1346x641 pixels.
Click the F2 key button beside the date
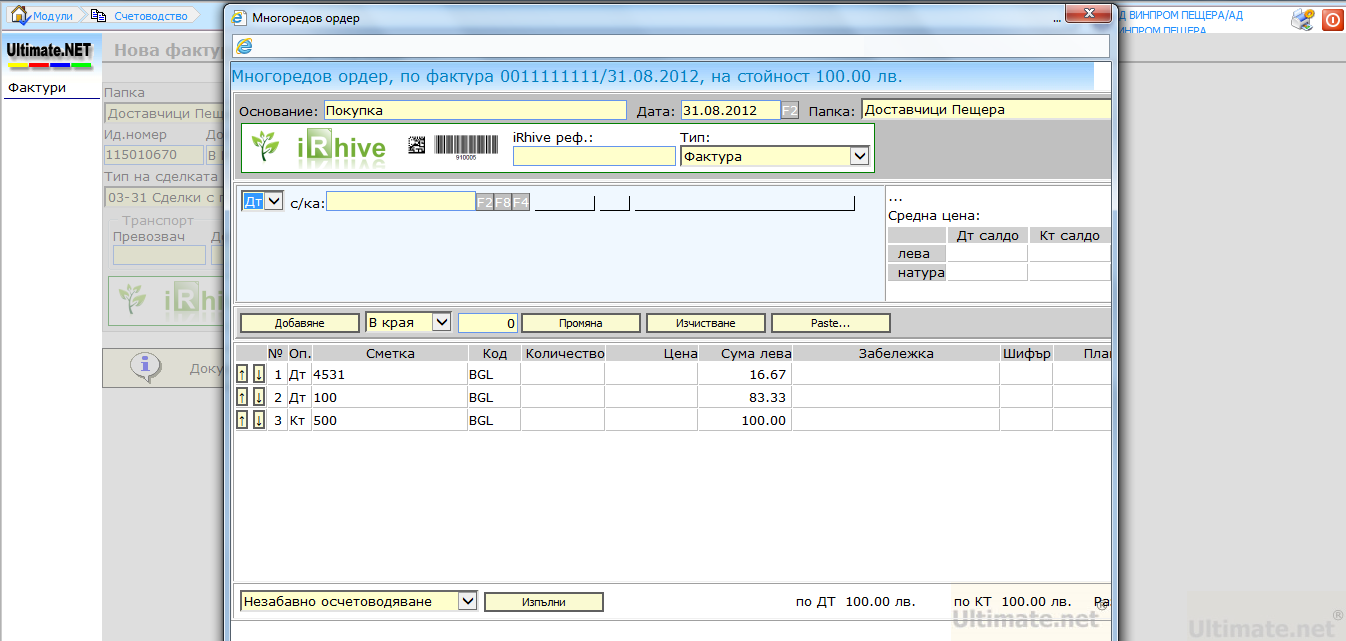tap(790, 111)
